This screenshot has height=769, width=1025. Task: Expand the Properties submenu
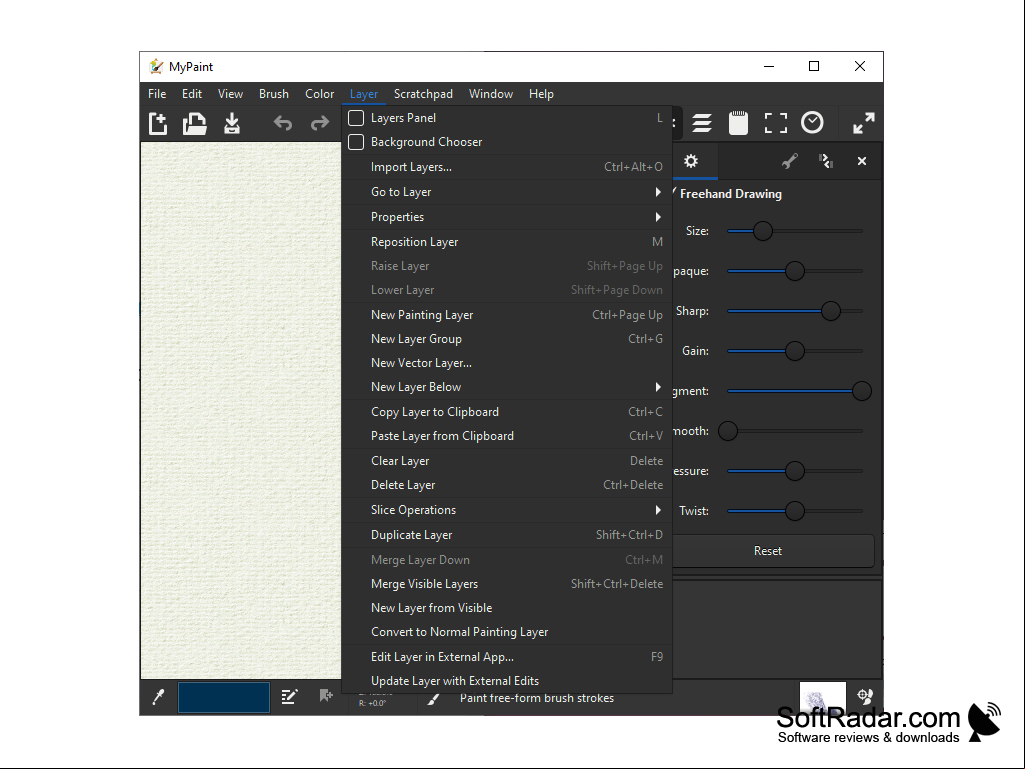(507, 216)
